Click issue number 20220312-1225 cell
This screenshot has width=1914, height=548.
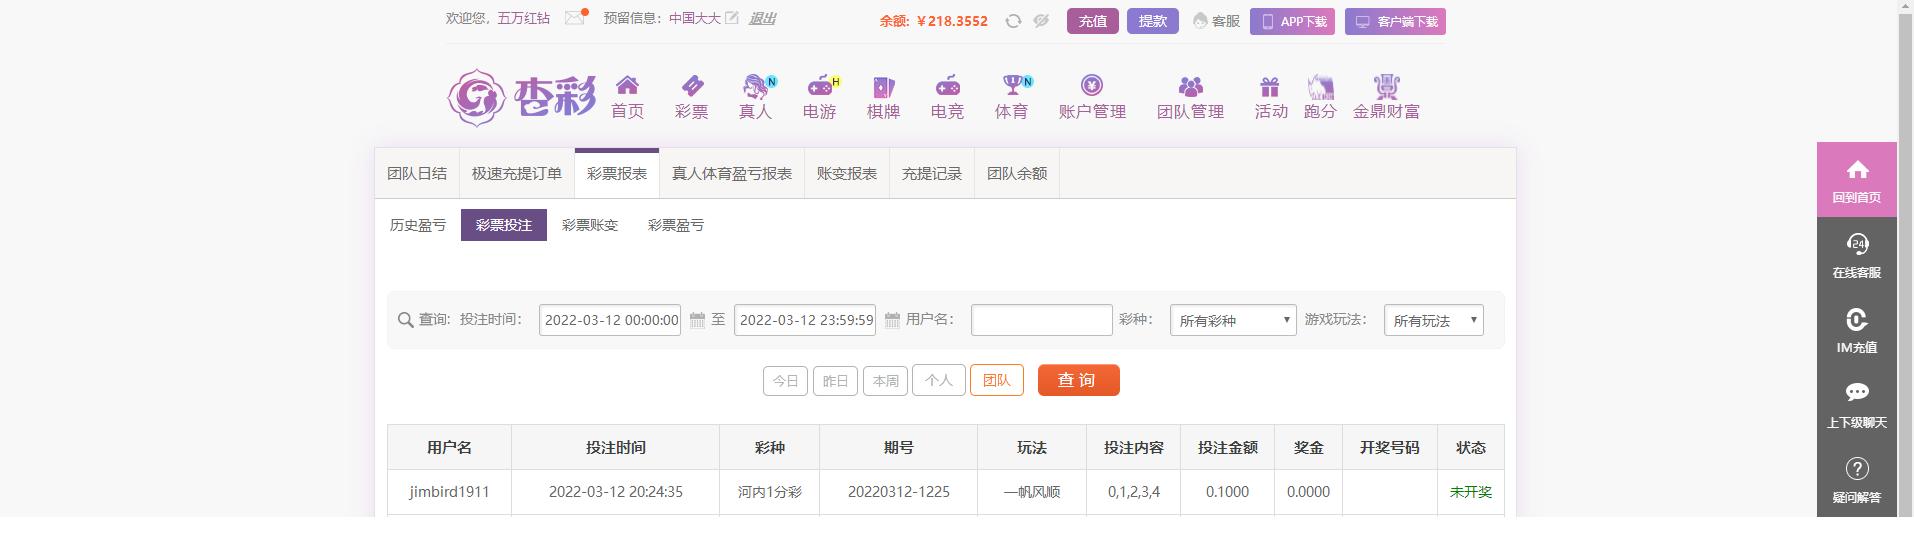click(x=899, y=492)
